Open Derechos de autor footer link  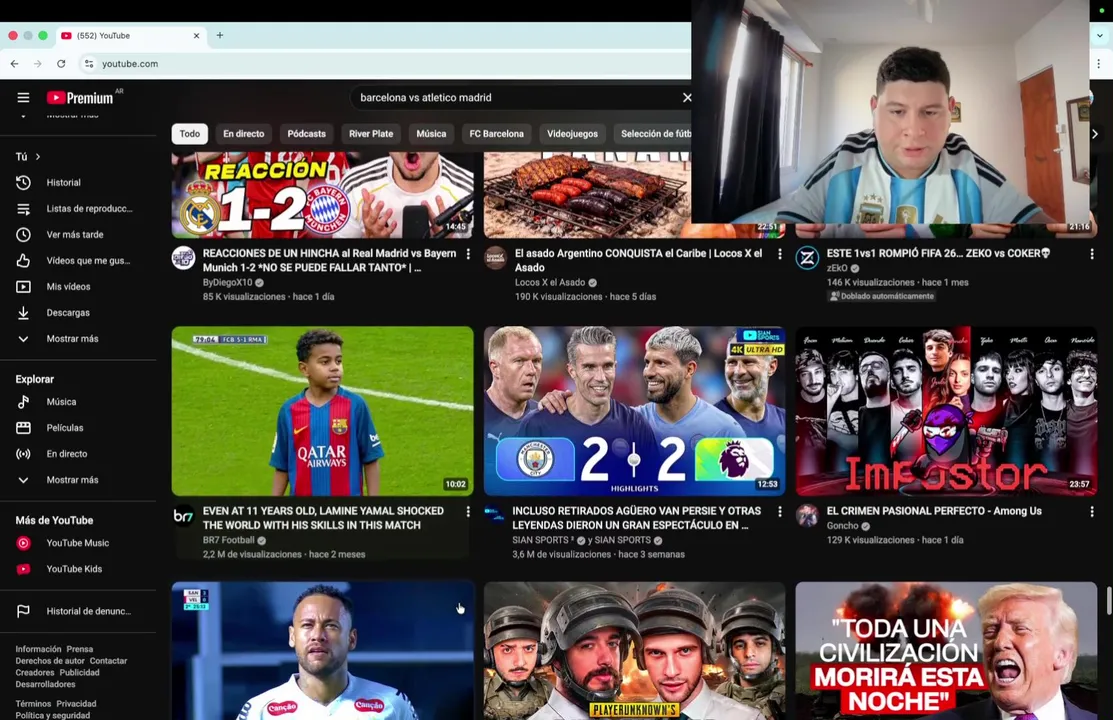pos(50,661)
